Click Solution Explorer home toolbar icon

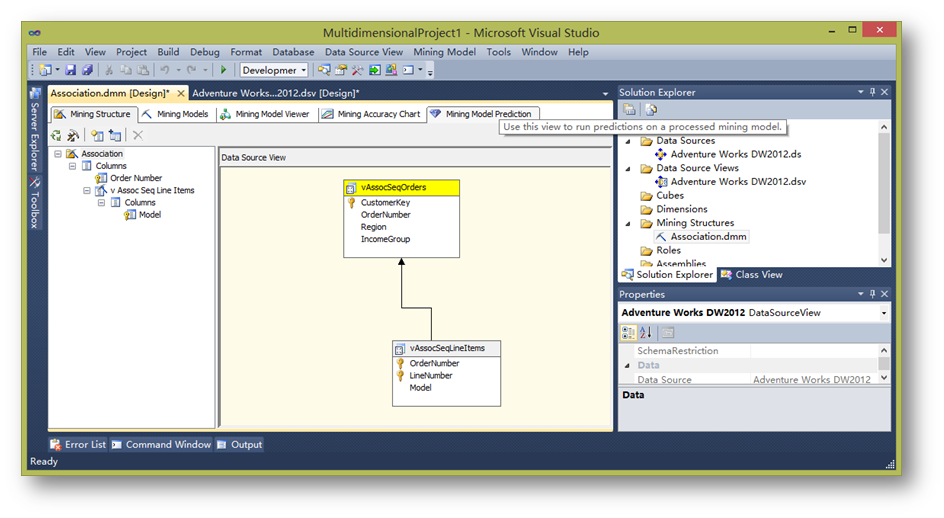629,110
